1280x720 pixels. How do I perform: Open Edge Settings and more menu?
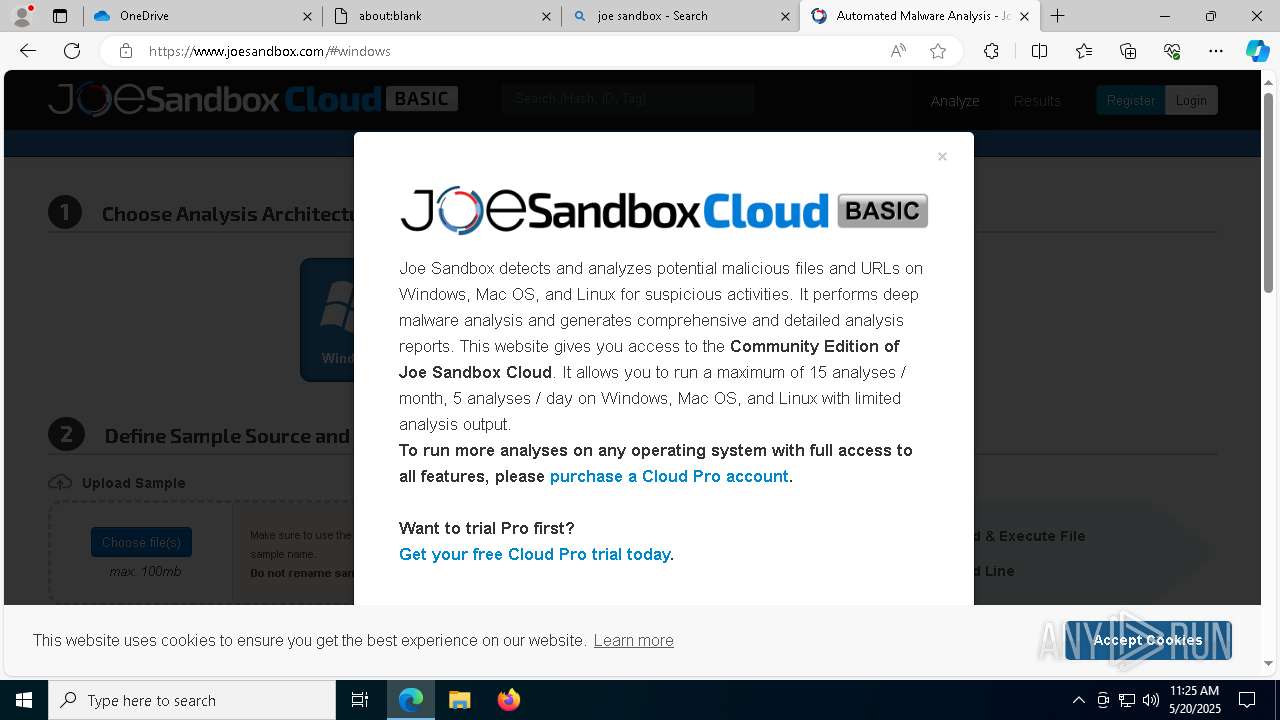[x=1216, y=51]
